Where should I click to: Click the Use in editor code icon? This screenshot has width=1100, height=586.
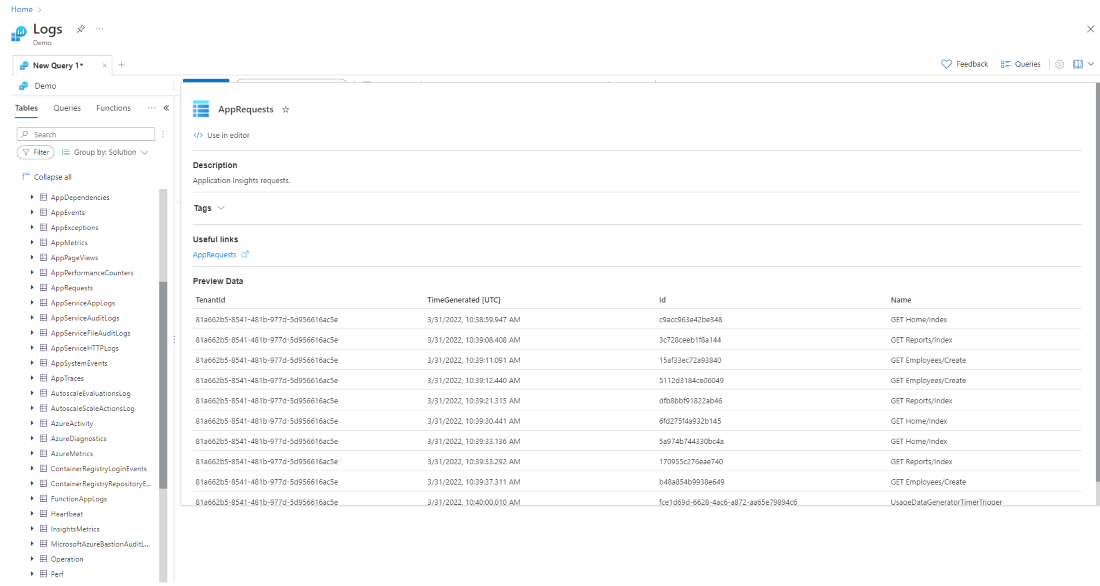click(x=198, y=135)
